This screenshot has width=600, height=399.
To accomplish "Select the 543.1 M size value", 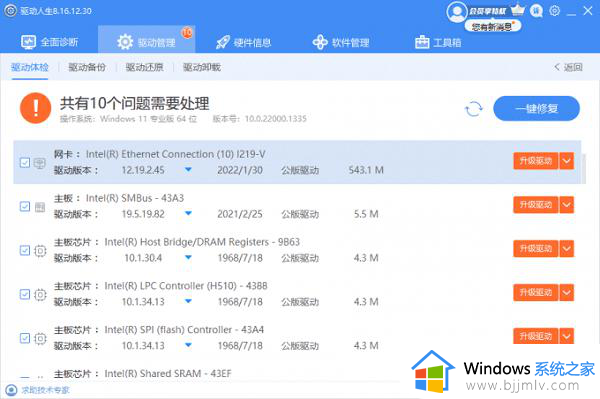I will click(x=366, y=170).
